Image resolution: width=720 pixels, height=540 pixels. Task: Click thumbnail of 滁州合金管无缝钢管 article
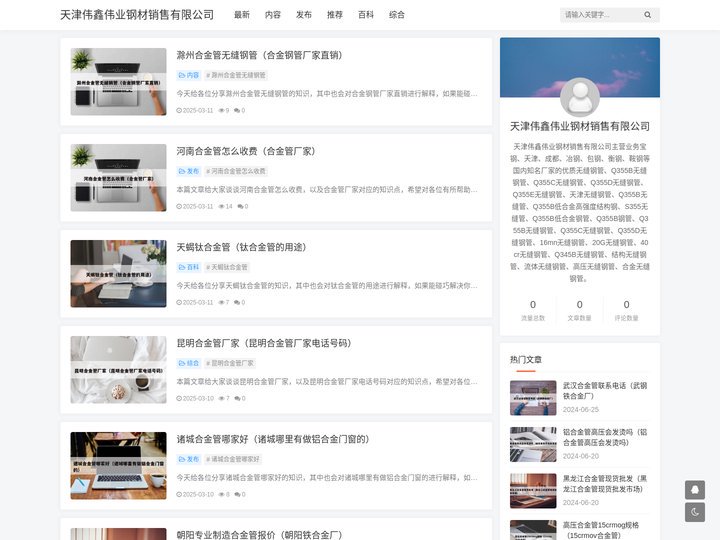pos(118,82)
